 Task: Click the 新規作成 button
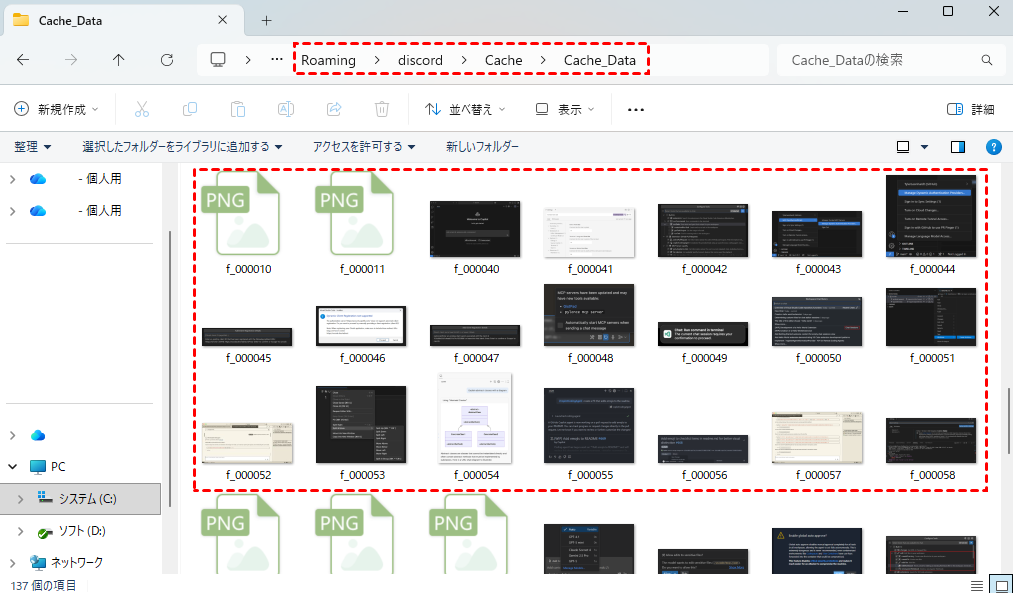pos(57,109)
